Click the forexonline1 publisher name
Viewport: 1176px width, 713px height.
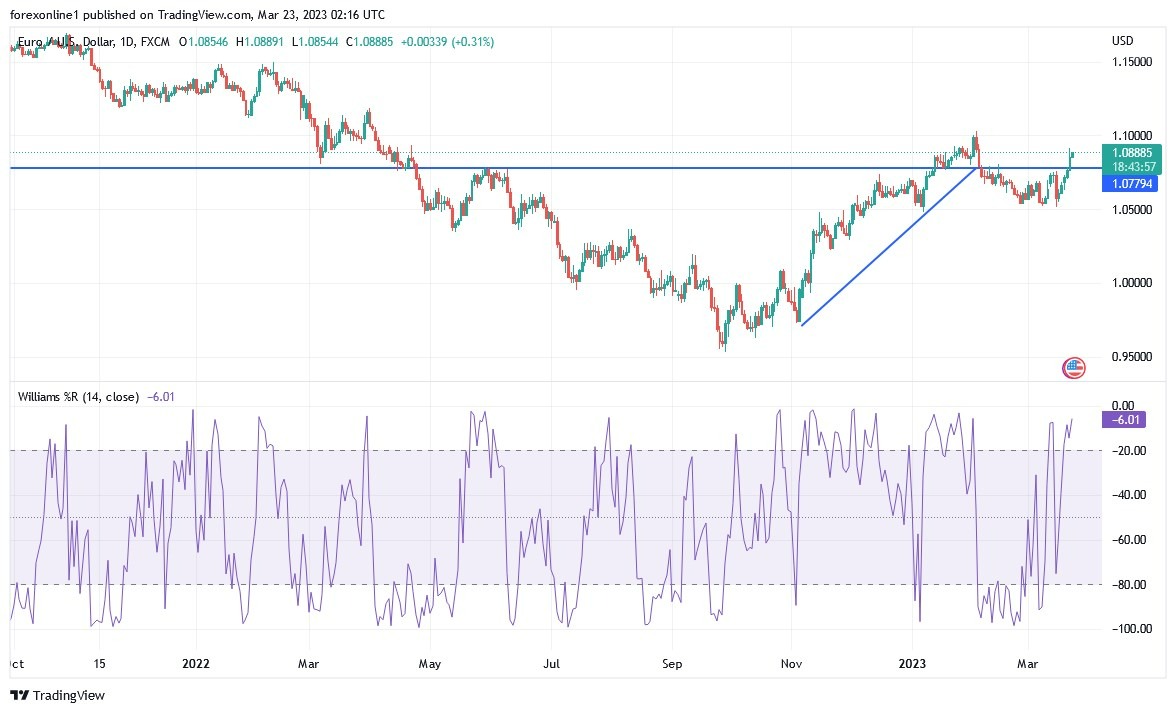click(x=40, y=15)
